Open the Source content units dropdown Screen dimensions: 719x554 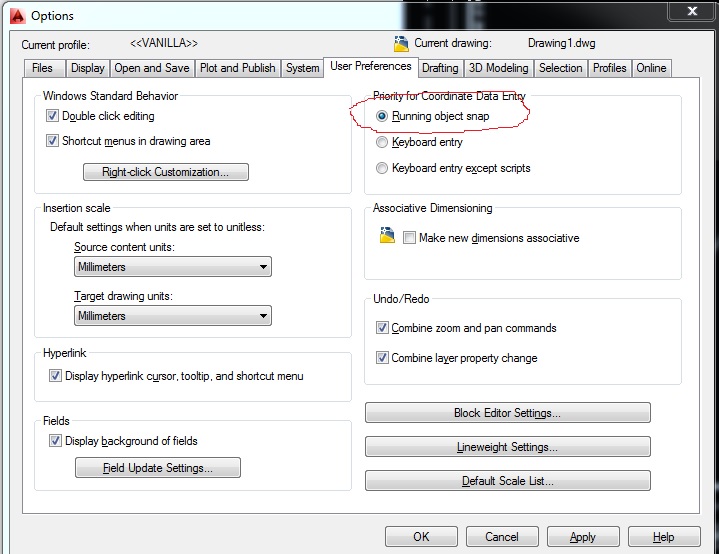pos(172,267)
